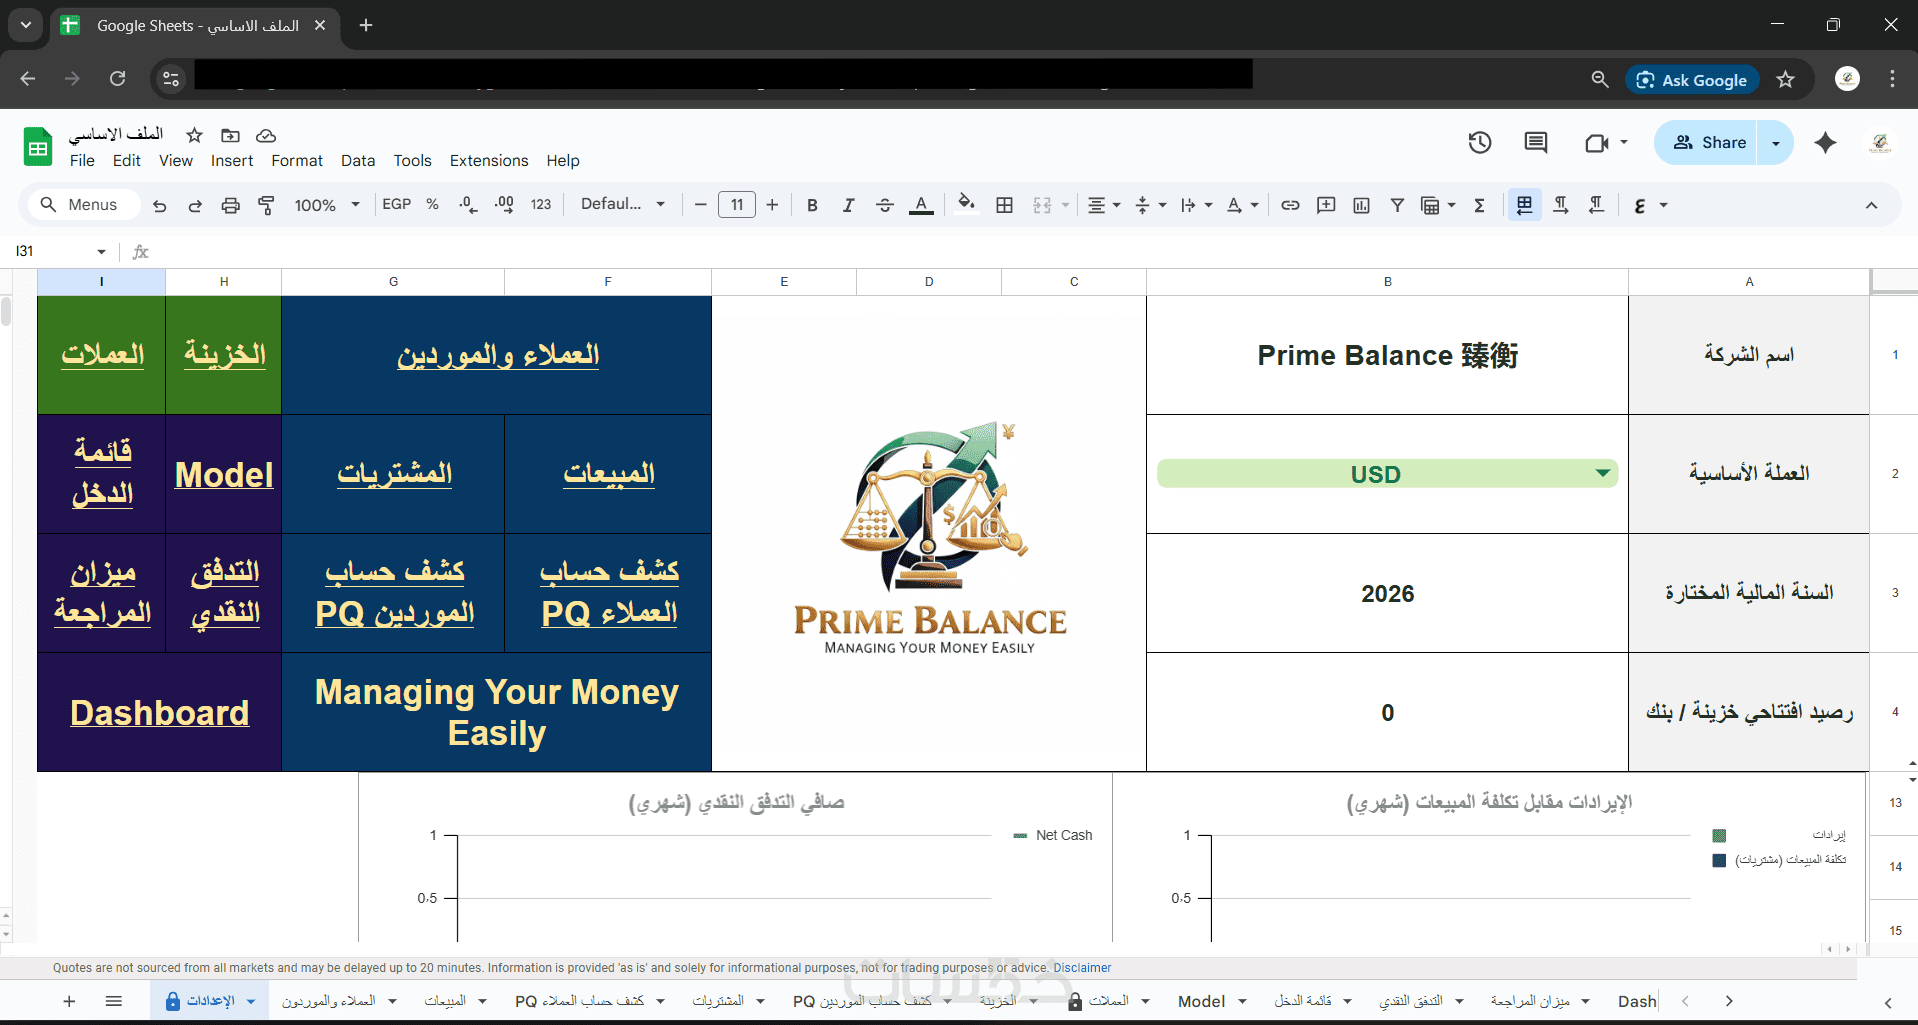
Task: Show all comments panel
Action: [x=1536, y=143]
